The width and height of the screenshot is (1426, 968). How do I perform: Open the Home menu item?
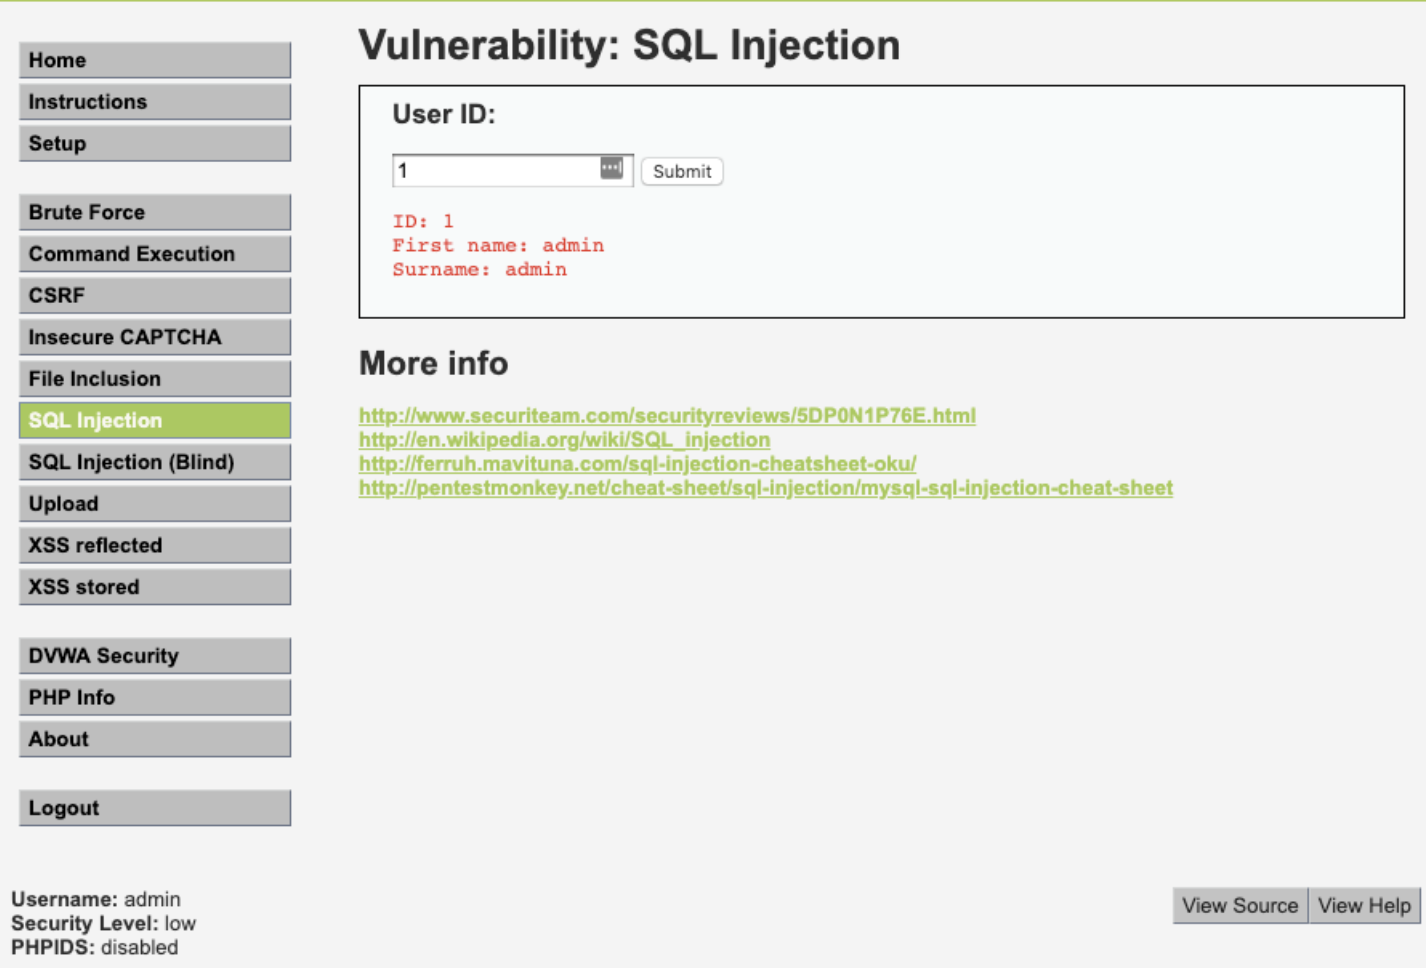point(154,60)
